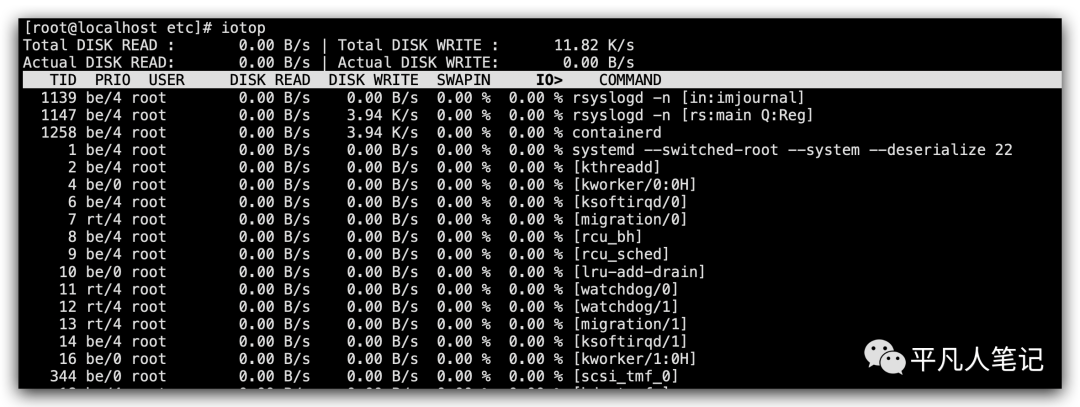
Task: Click the WeChat logo icon in watermark
Action: tap(884, 359)
